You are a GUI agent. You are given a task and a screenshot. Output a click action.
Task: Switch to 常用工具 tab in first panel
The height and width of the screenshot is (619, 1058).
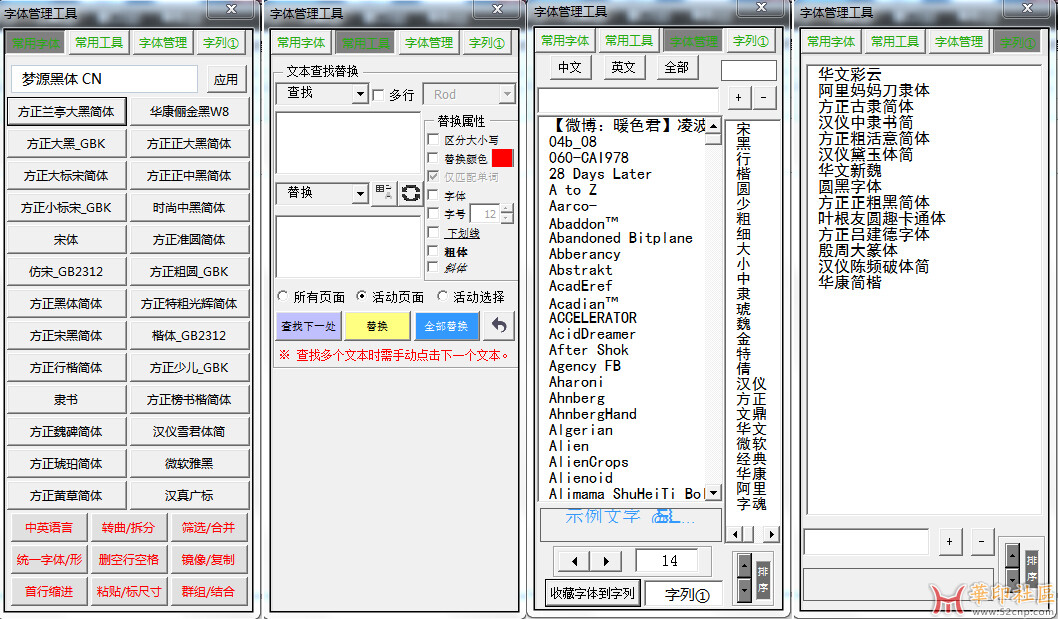click(x=98, y=42)
